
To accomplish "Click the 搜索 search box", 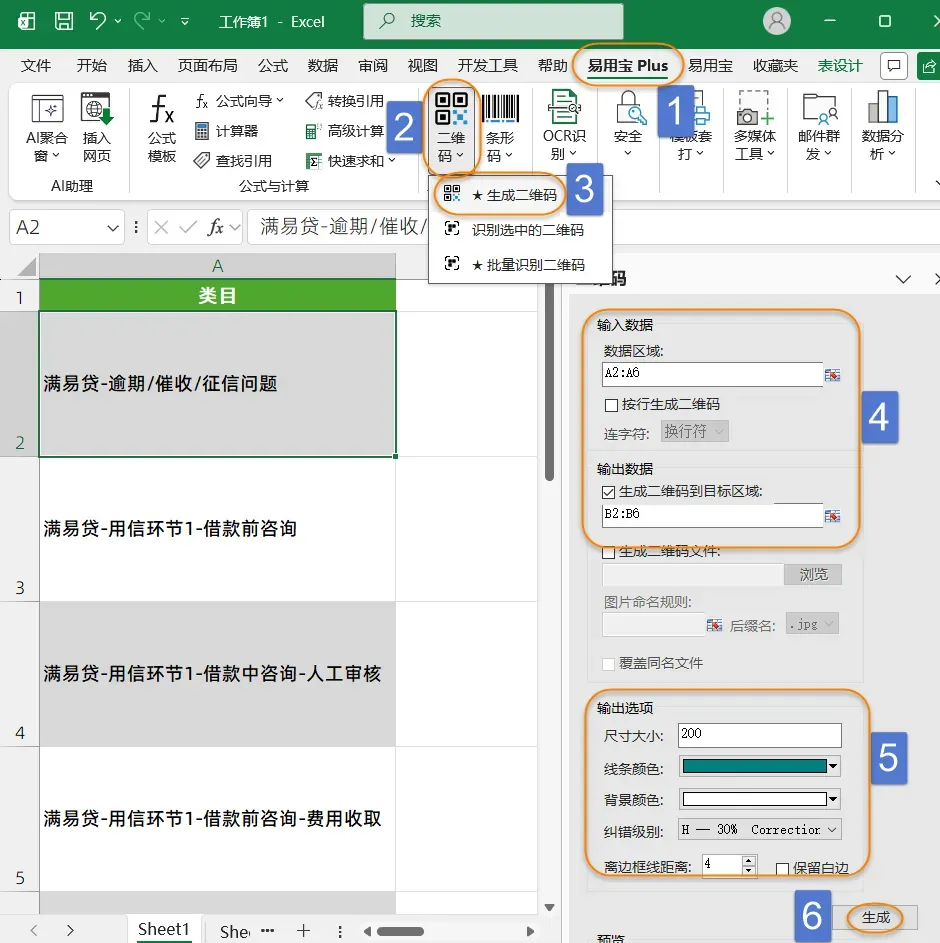I will pos(493,21).
